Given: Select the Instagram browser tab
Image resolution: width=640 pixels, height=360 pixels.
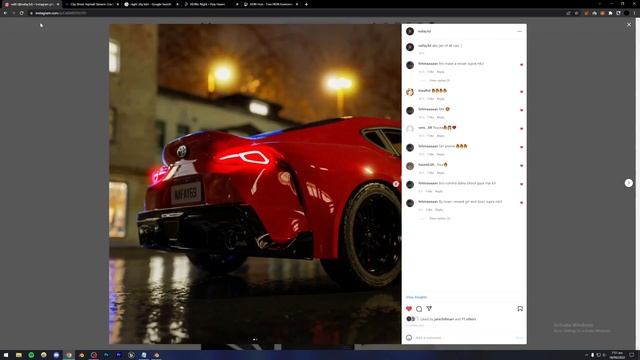Looking at the screenshot, I should pos(32,4).
